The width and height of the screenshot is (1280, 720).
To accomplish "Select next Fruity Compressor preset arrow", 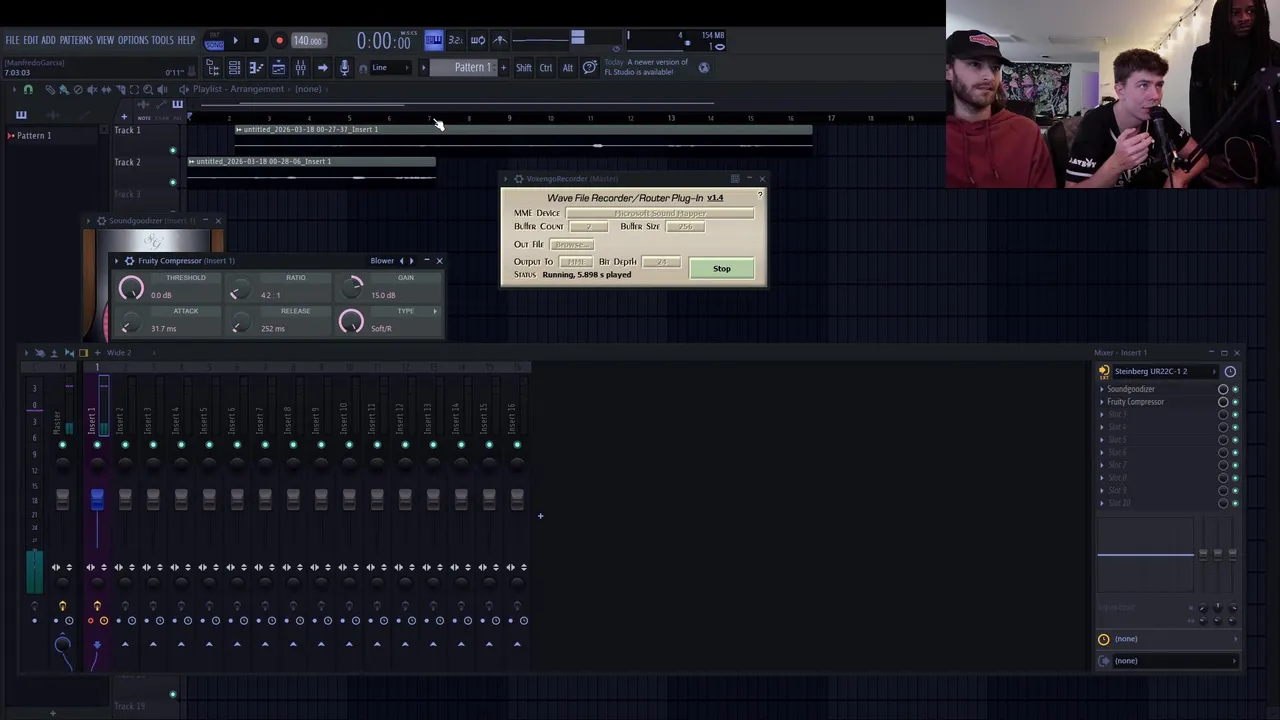I will click(411, 261).
